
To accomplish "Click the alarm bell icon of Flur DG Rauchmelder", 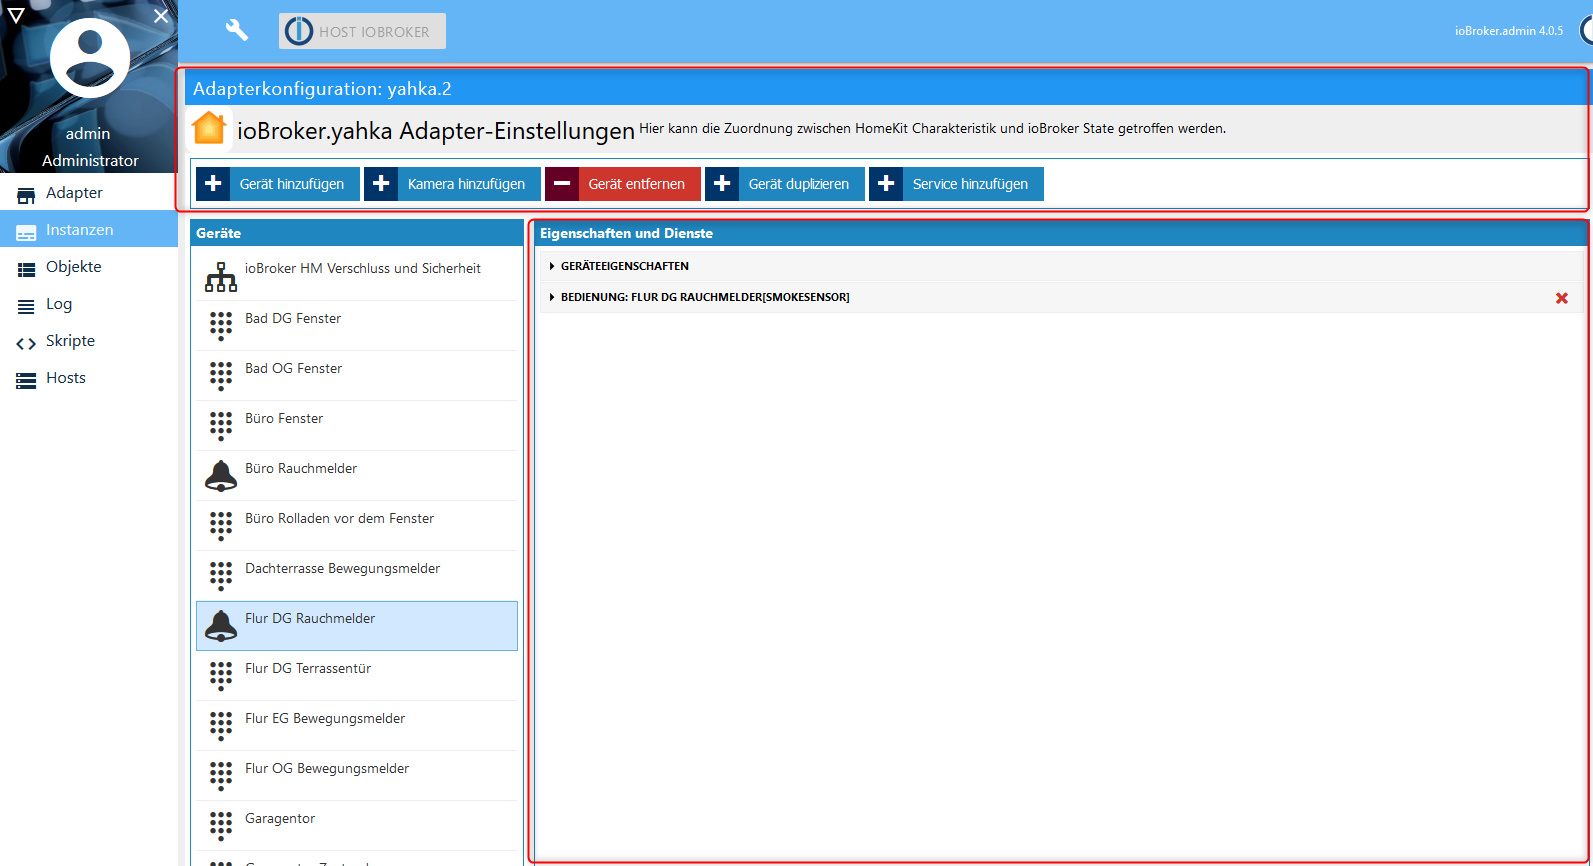I will (221, 626).
